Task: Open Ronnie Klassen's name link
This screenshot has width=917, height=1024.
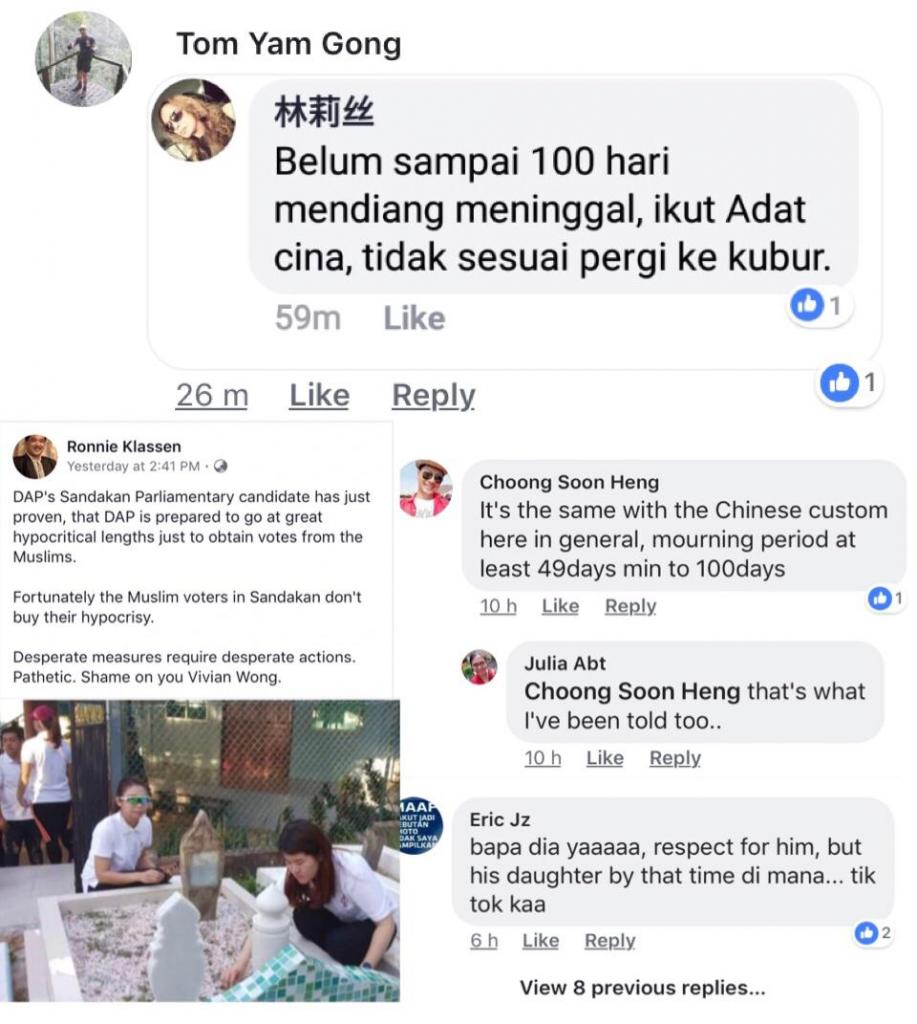Action: click(124, 447)
